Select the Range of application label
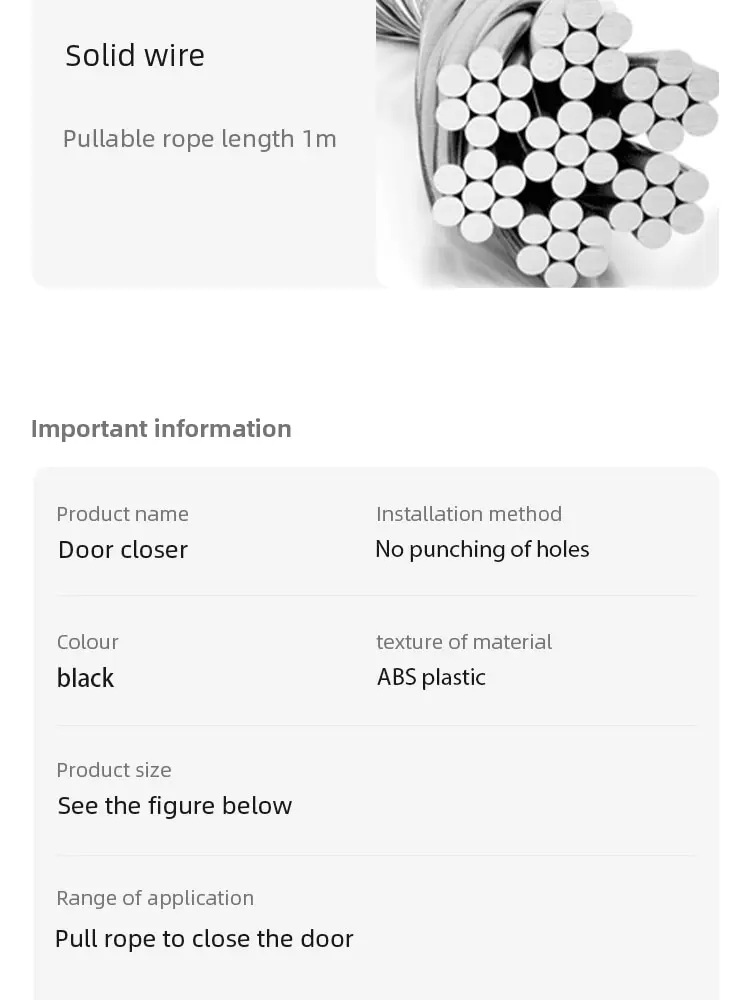 point(155,899)
